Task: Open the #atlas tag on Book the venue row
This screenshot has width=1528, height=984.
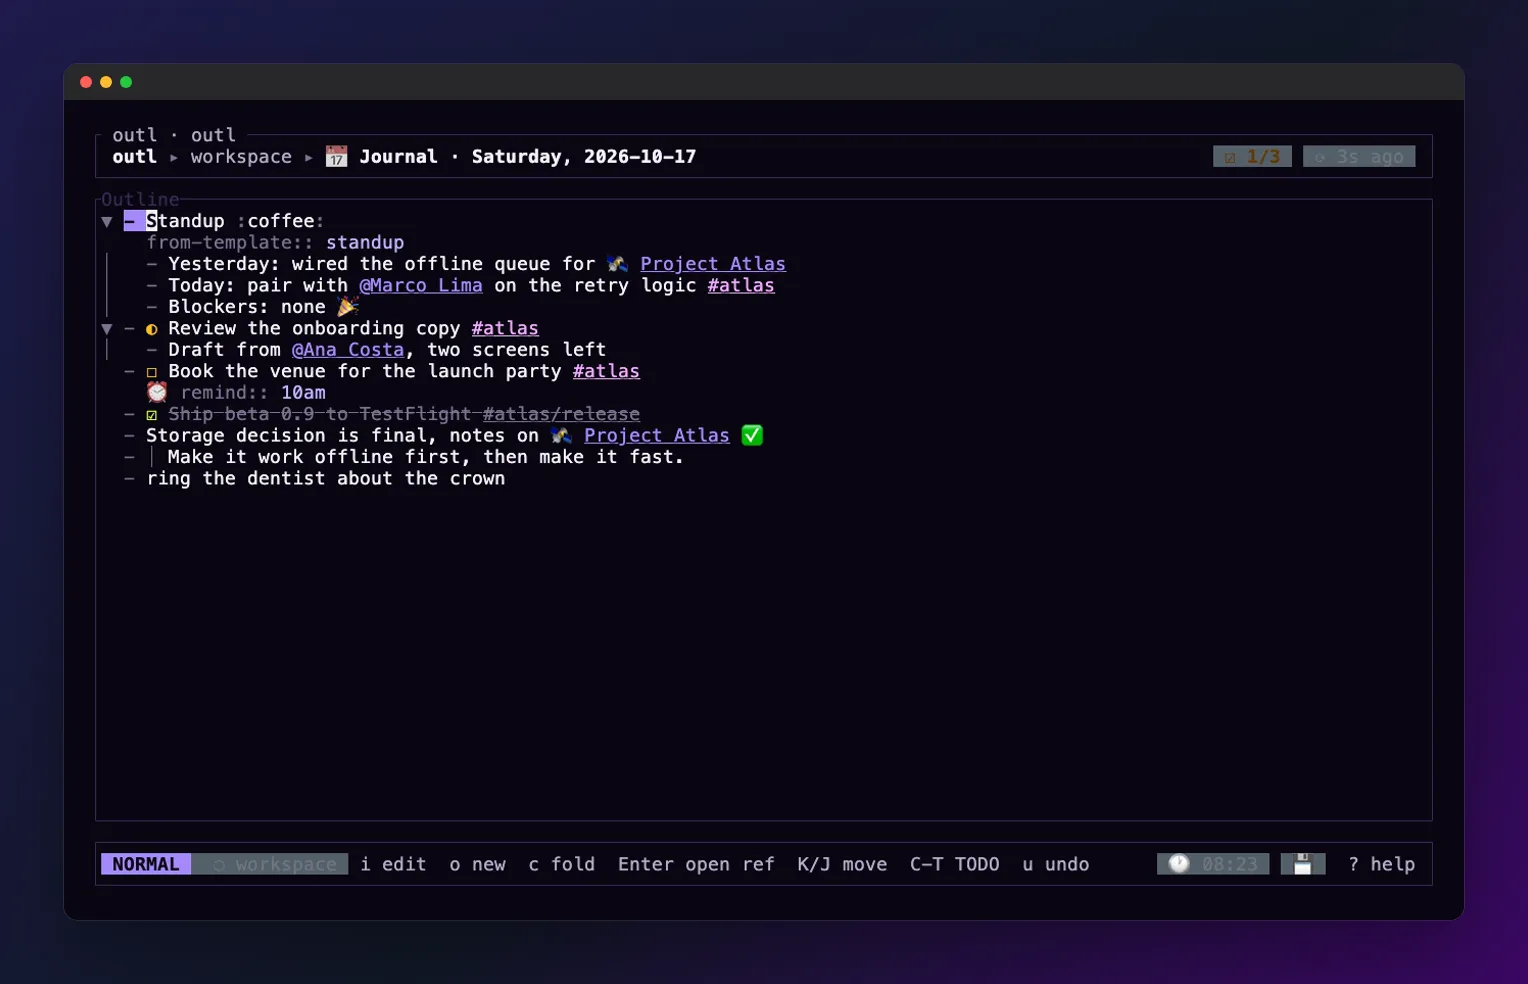Action: click(x=606, y=371)
